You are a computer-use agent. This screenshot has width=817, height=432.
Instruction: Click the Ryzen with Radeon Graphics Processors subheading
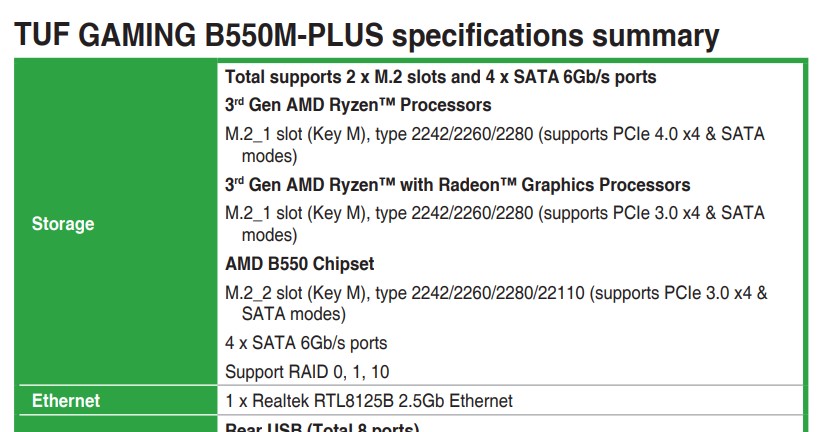click(x=457, y=185)
